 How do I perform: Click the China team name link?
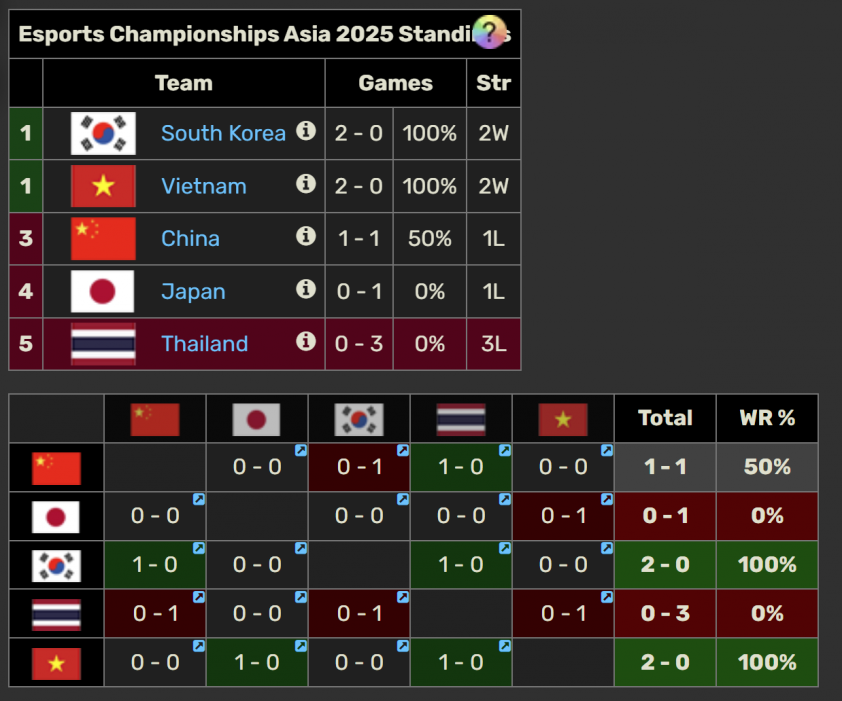coord(190,239)
